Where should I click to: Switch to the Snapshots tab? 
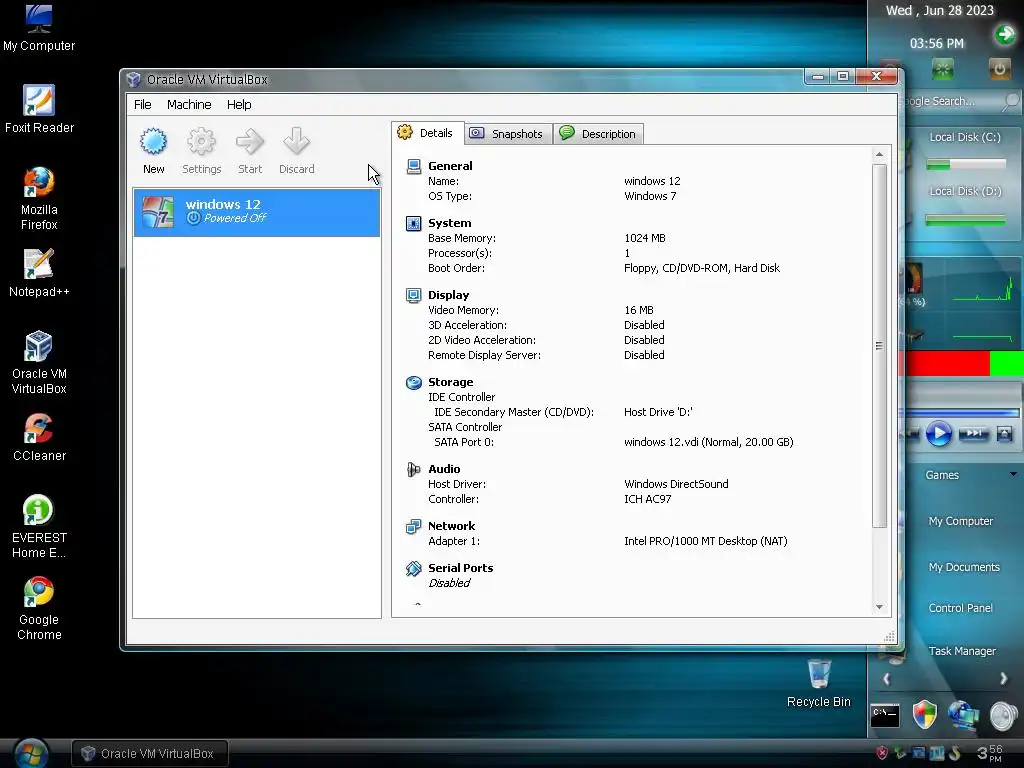tap(508, 134)
